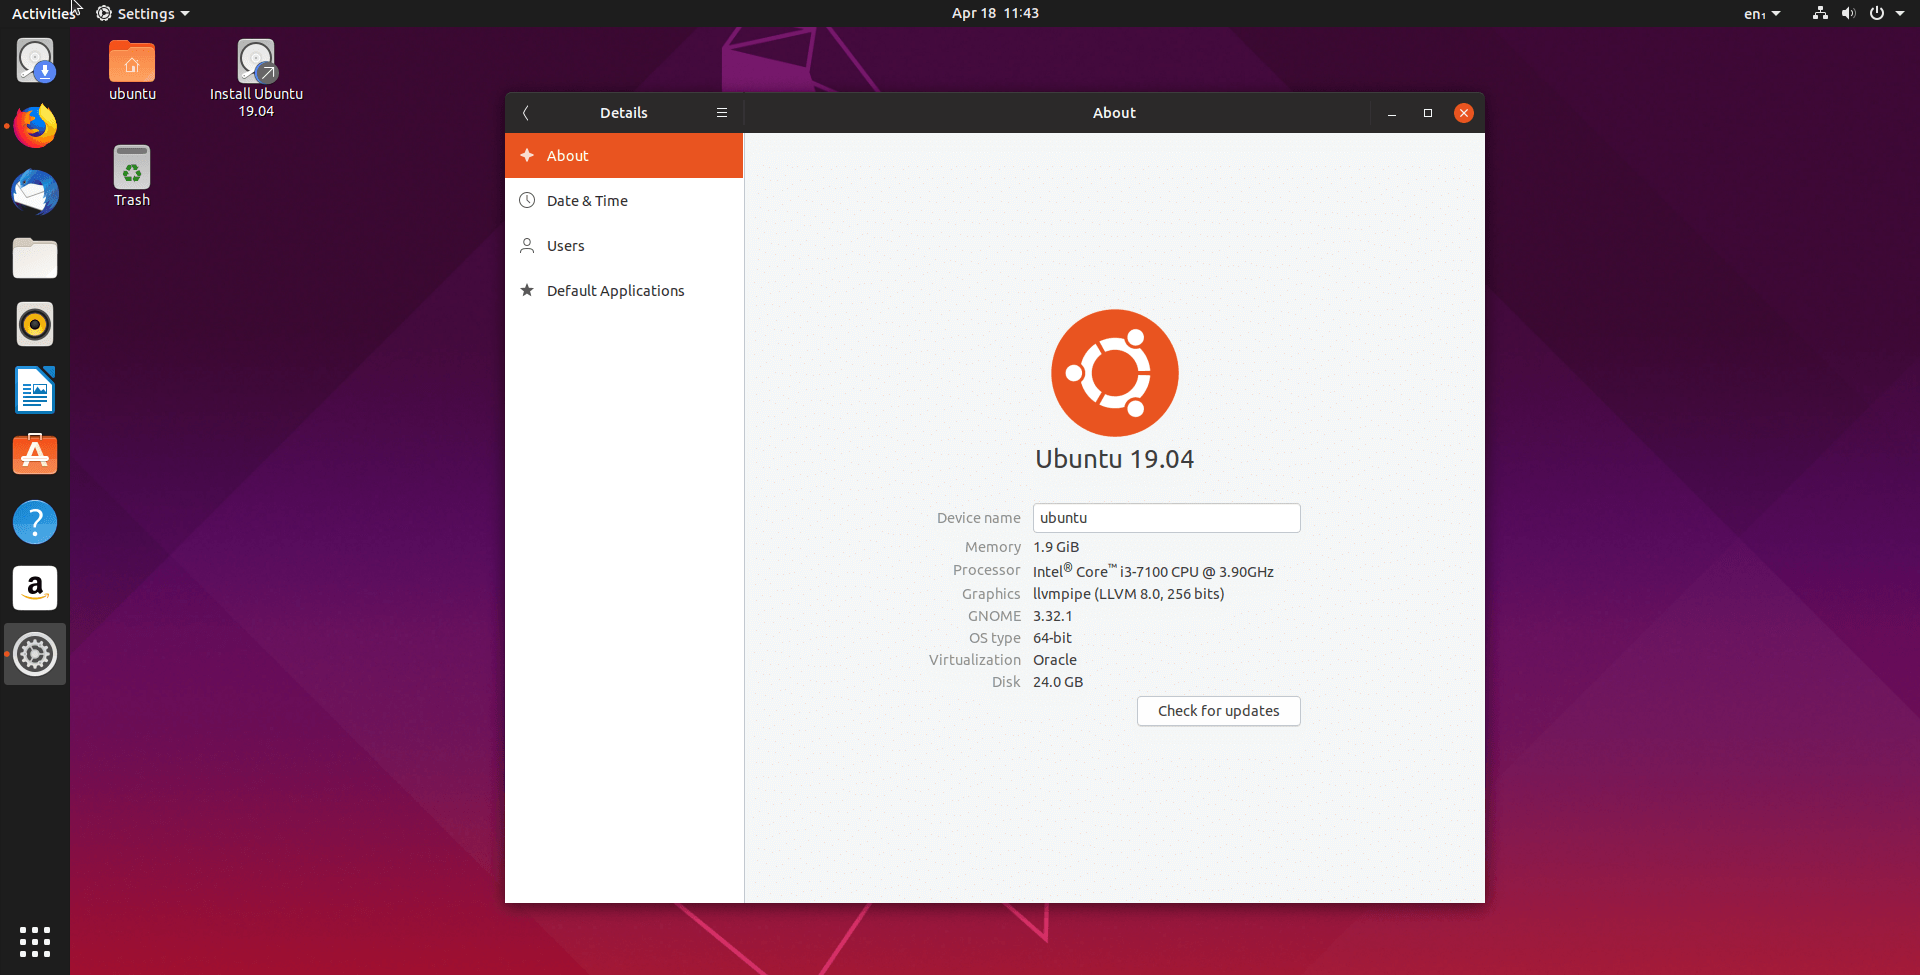This screenshot has height=975, width=1920.
Task: Open Help from the dock
Action: click(35, 522)
